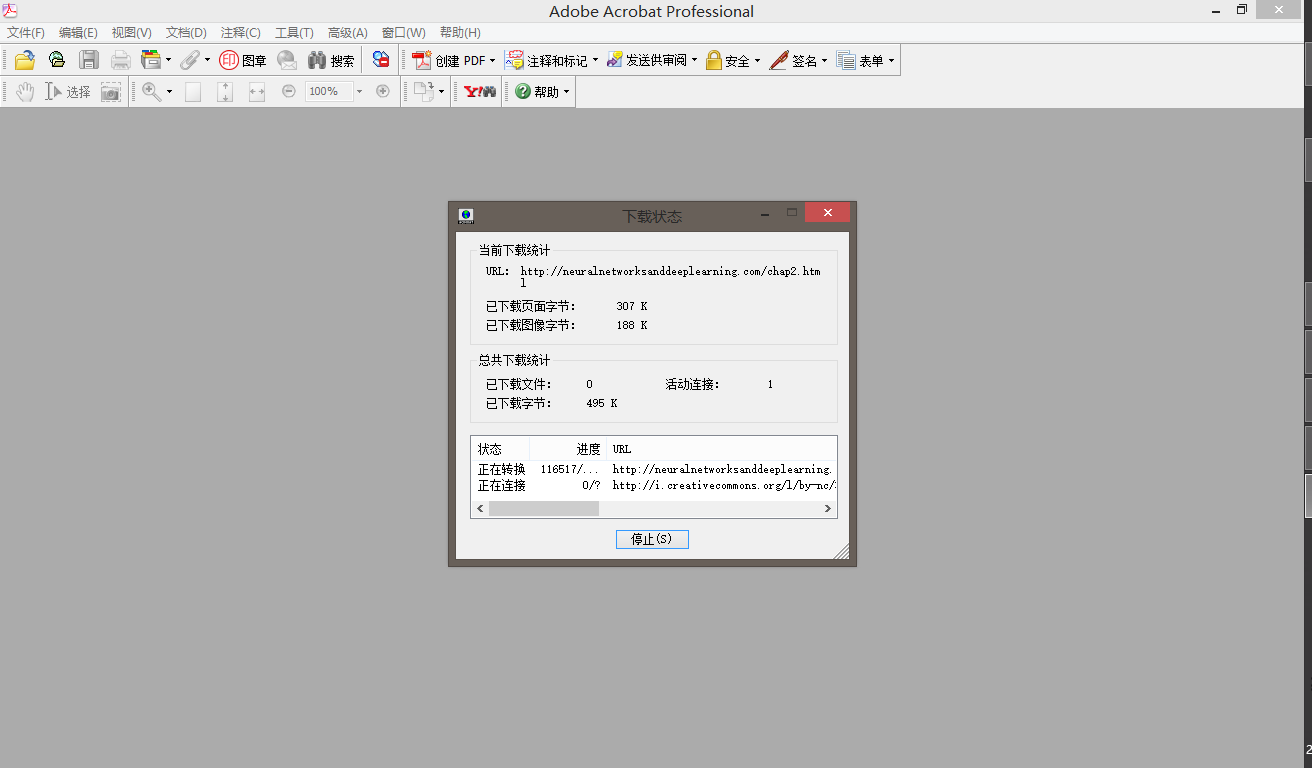Click the open web page globe icon
This screenshot has width=1312, height=768.
pos(57,60)
